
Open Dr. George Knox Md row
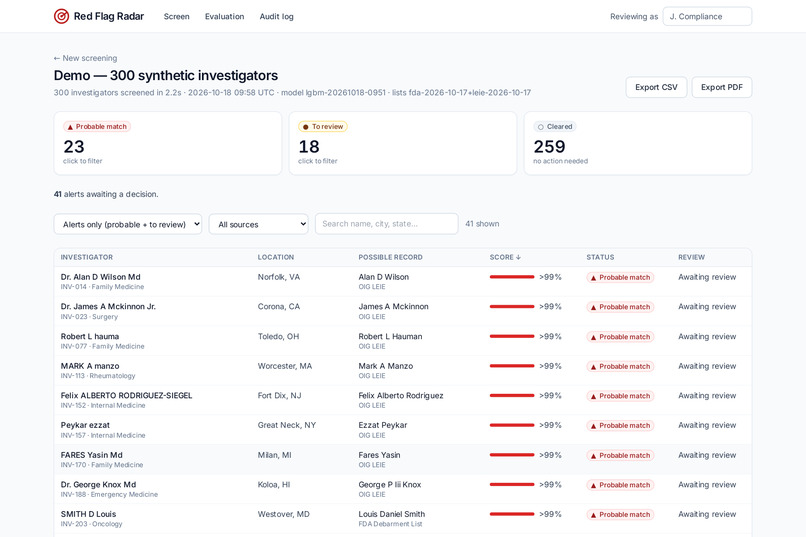(x=403, y=489)
